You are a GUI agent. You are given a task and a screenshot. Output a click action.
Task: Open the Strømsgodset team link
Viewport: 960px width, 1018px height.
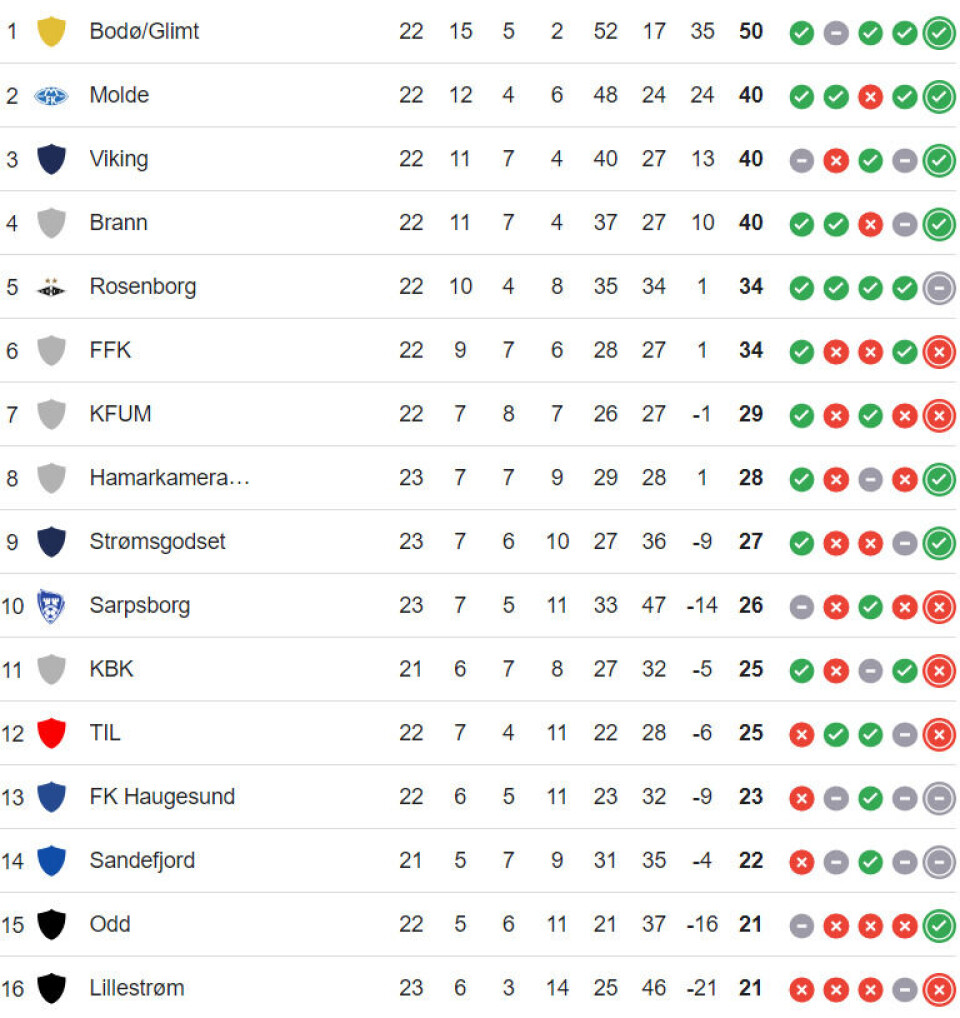tap(157, 542)
